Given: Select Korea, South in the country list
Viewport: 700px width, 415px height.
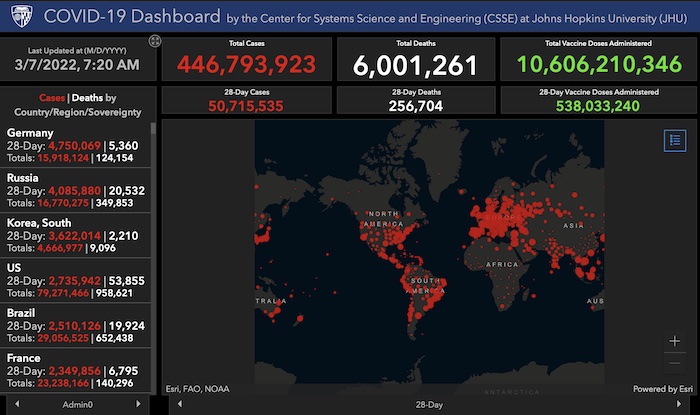Looking at the screenshot, I should [75, 235].
